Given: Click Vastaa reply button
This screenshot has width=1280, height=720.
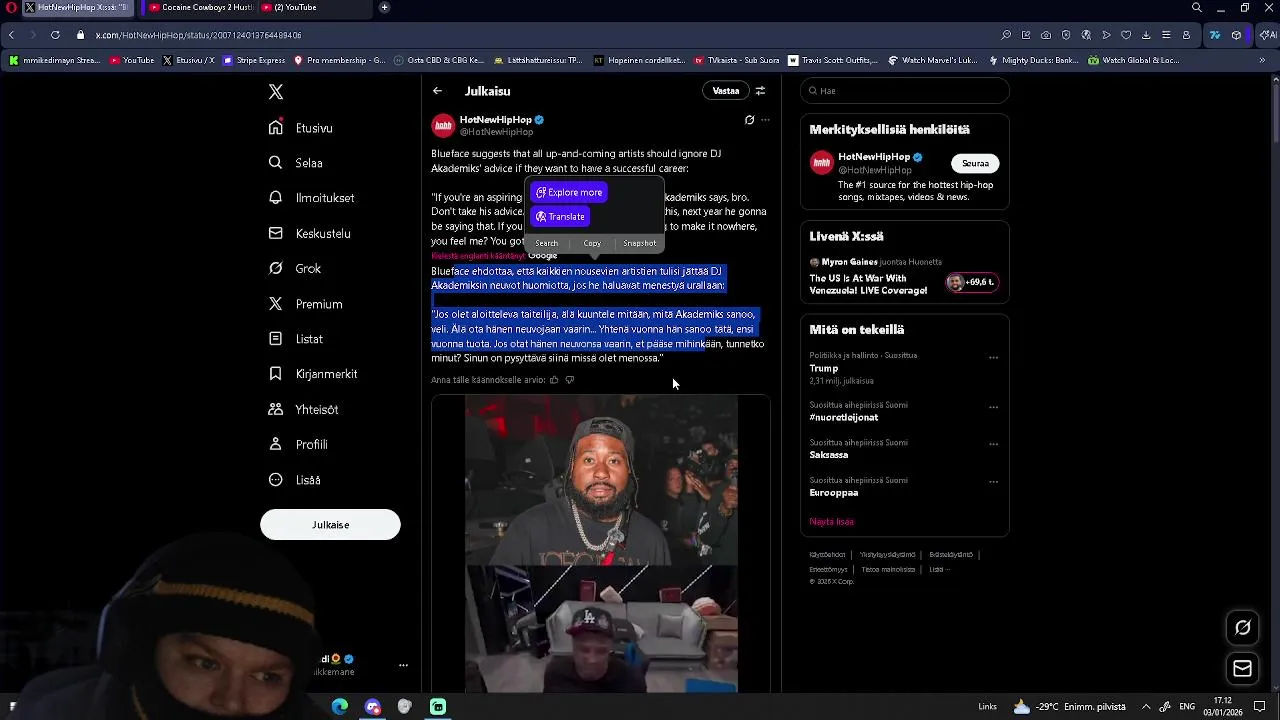Looking at the screenshot, I should 726,91.
